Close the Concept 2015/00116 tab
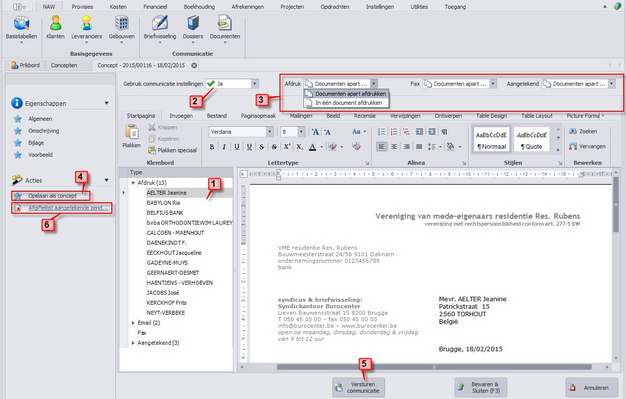626x399 pixels. (x=194, y=65)
